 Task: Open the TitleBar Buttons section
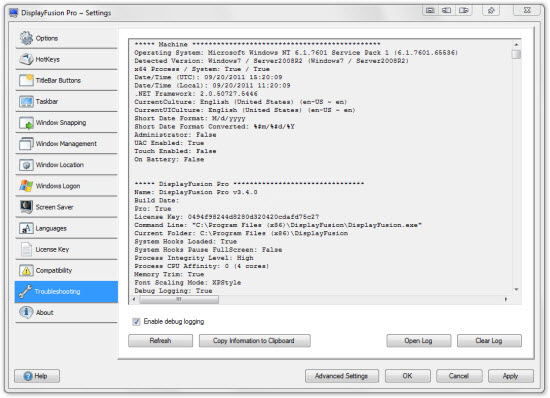coord(66,80)
